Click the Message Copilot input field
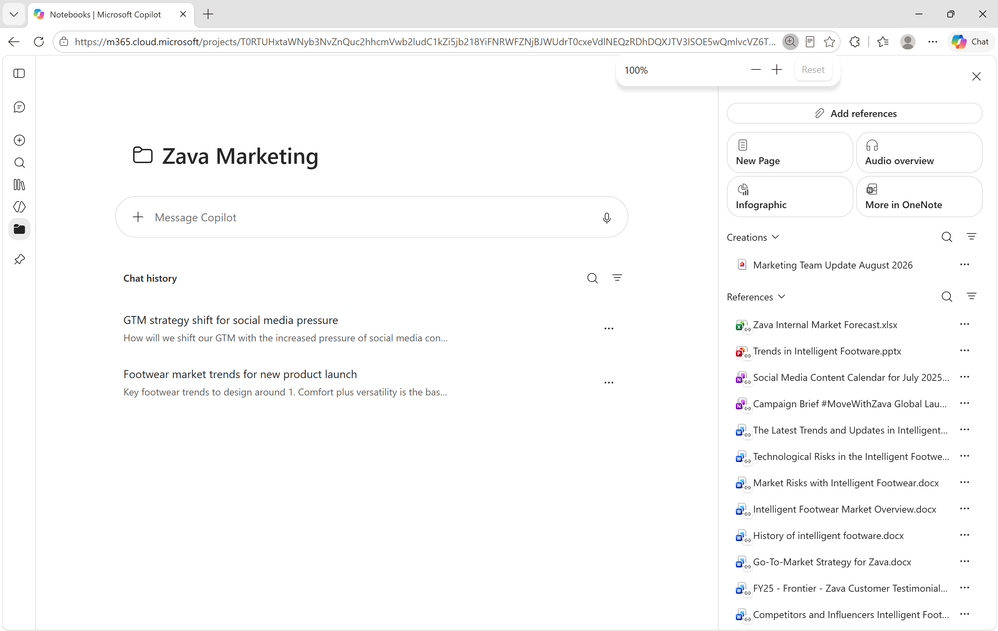Image resolution: width=998 pixels, height=631 pixels. coord(372,217)
